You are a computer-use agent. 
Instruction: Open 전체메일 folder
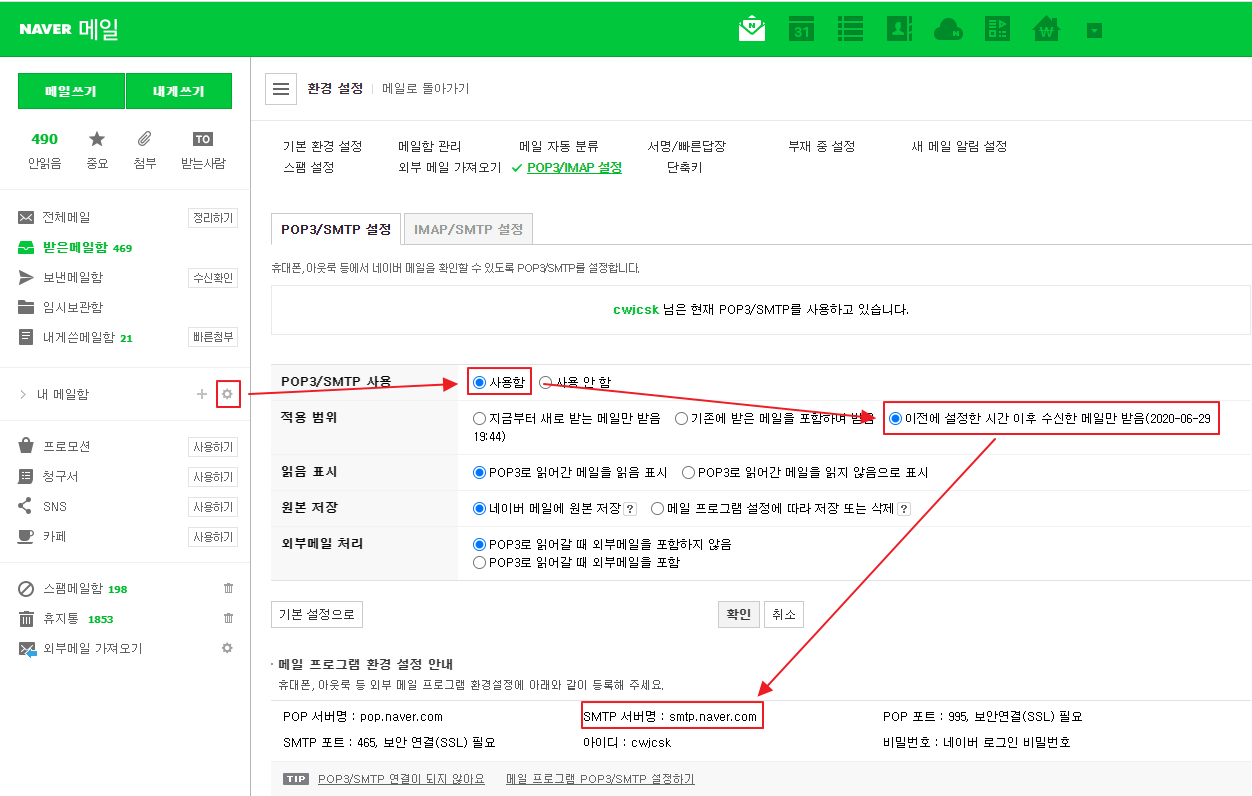point(66,217)
